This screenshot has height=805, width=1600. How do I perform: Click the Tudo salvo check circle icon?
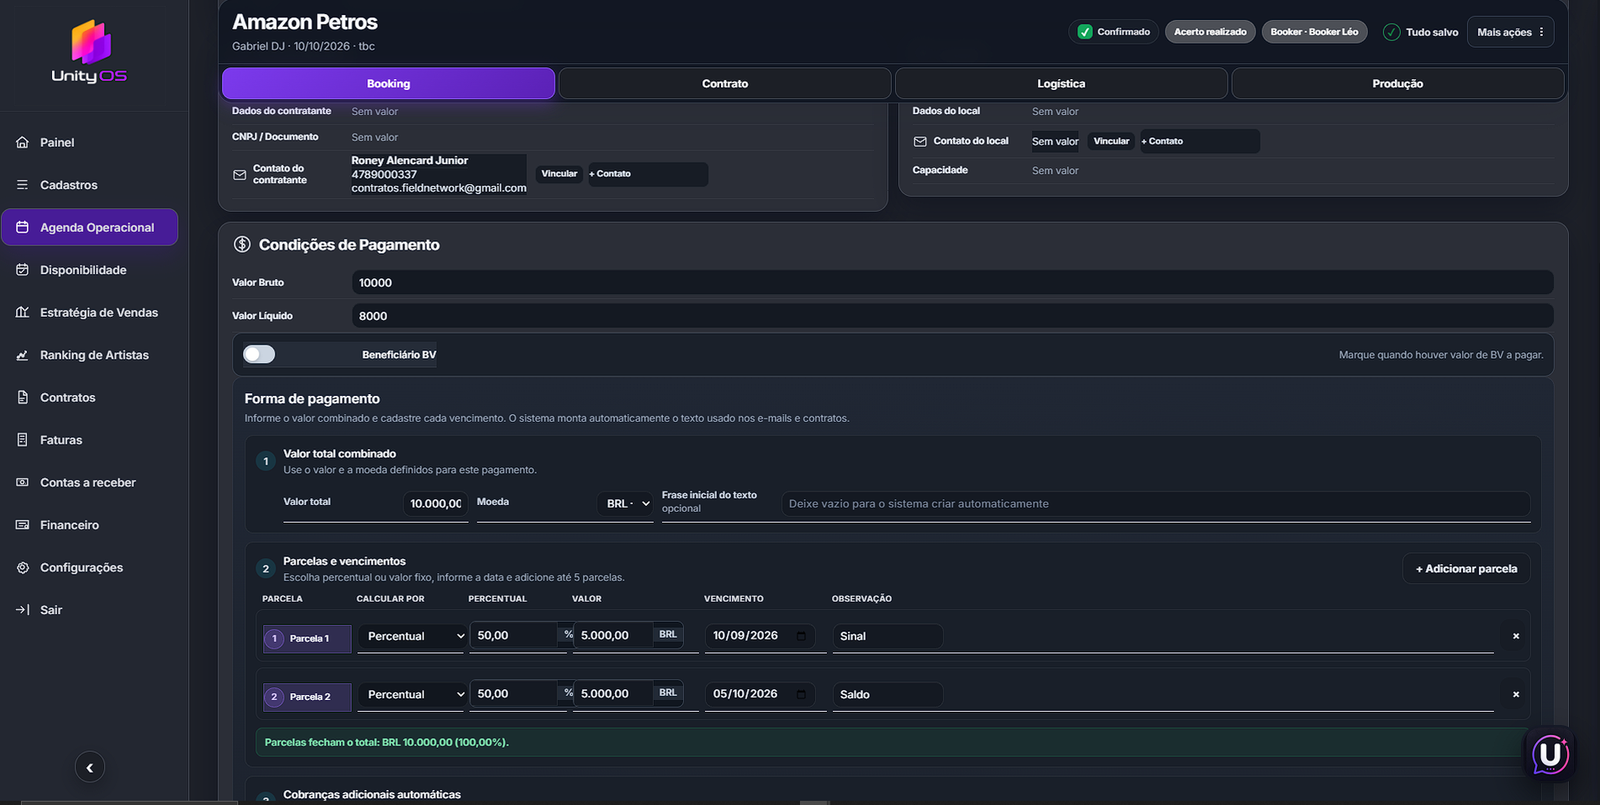(x=1391, y=32)
